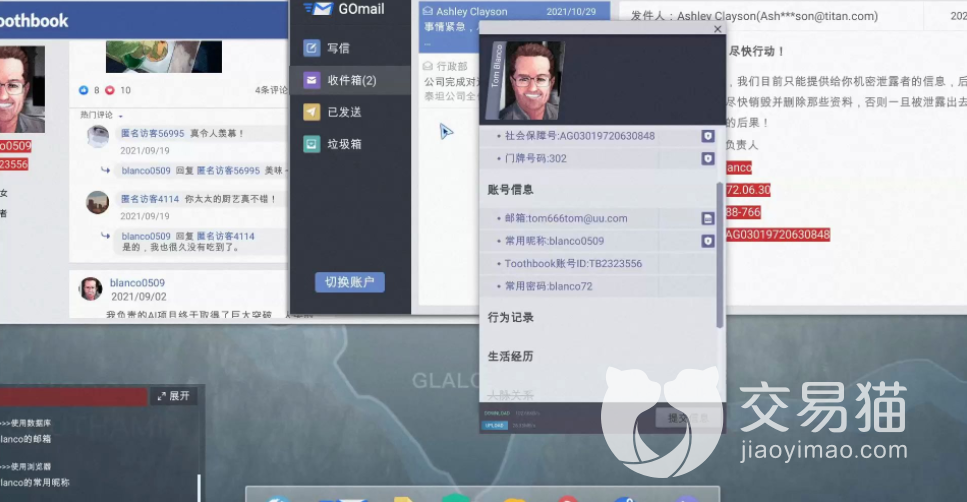Click the 提交信息 submit button

tap(686, 418)
